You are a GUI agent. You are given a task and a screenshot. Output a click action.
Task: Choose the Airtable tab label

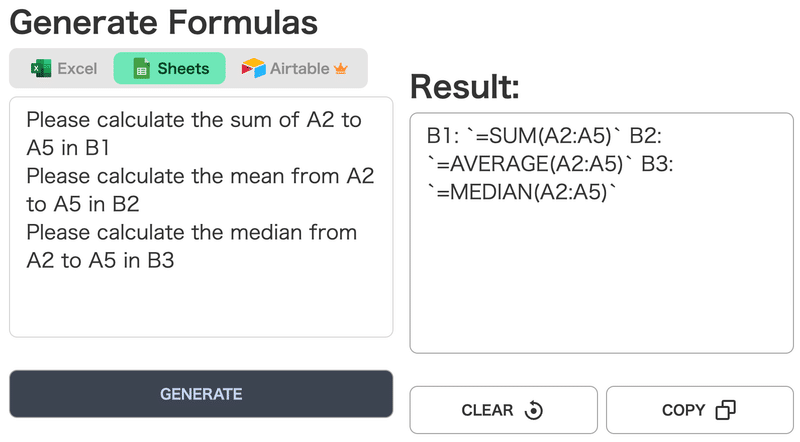(x=299, y=68)
